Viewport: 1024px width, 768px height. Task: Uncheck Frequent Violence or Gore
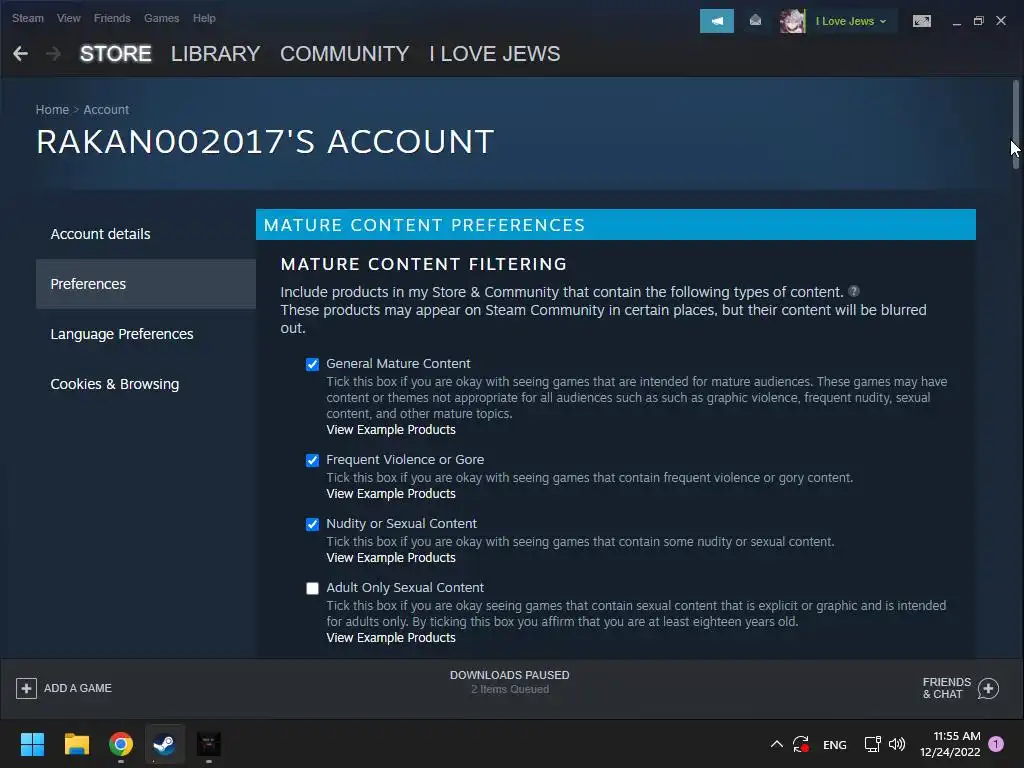point(312,460)
